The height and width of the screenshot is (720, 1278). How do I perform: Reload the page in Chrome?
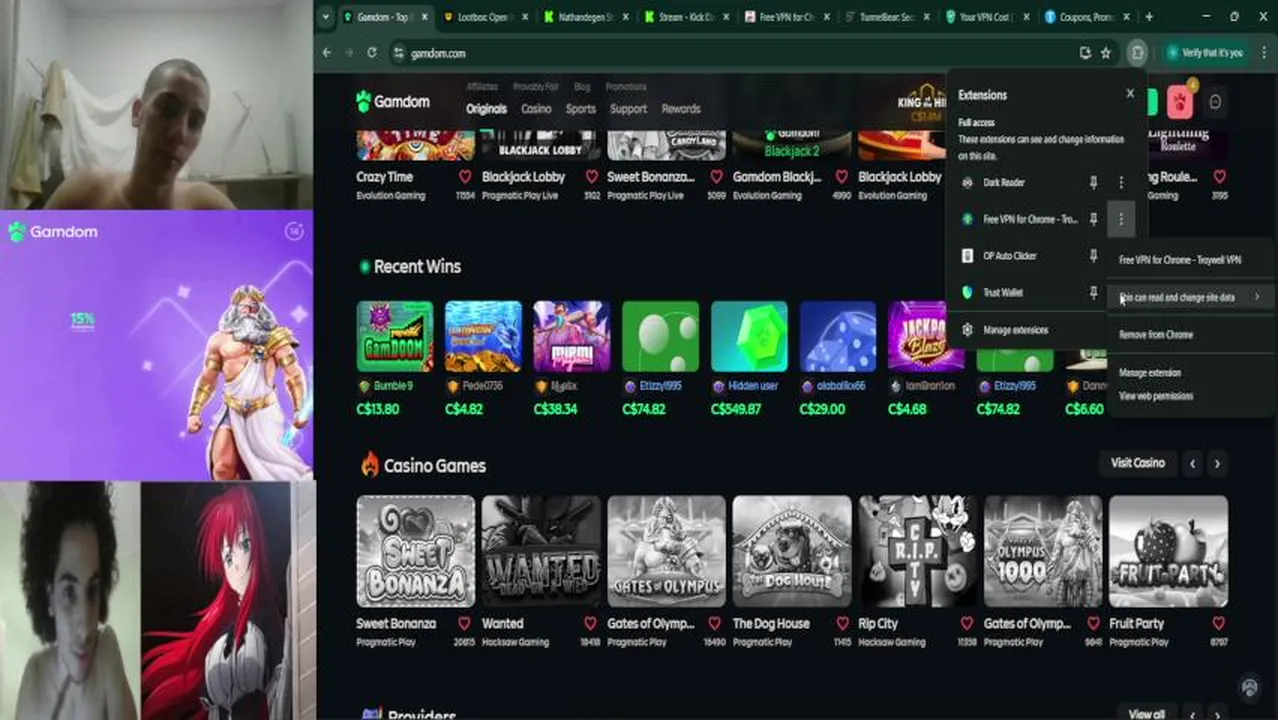[371, 53]
